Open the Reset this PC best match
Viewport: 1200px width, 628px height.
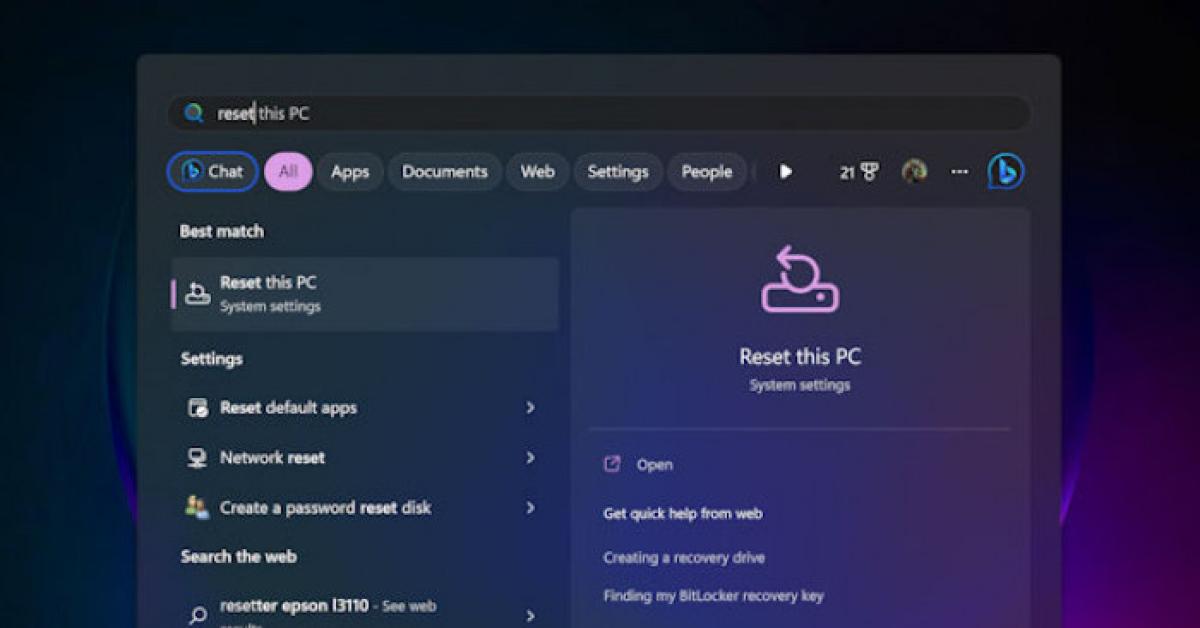pos(365,294)
